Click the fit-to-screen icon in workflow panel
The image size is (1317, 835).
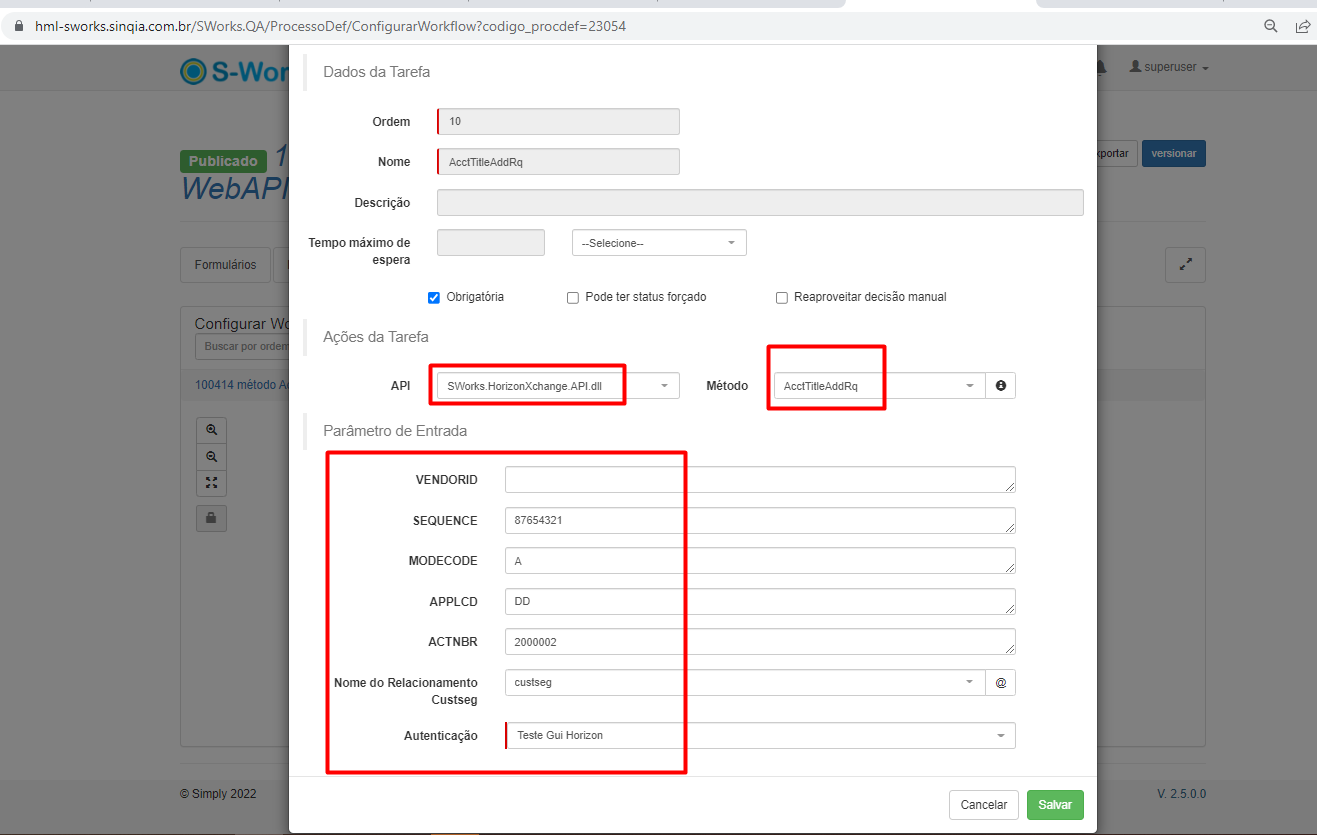point(211,483)
